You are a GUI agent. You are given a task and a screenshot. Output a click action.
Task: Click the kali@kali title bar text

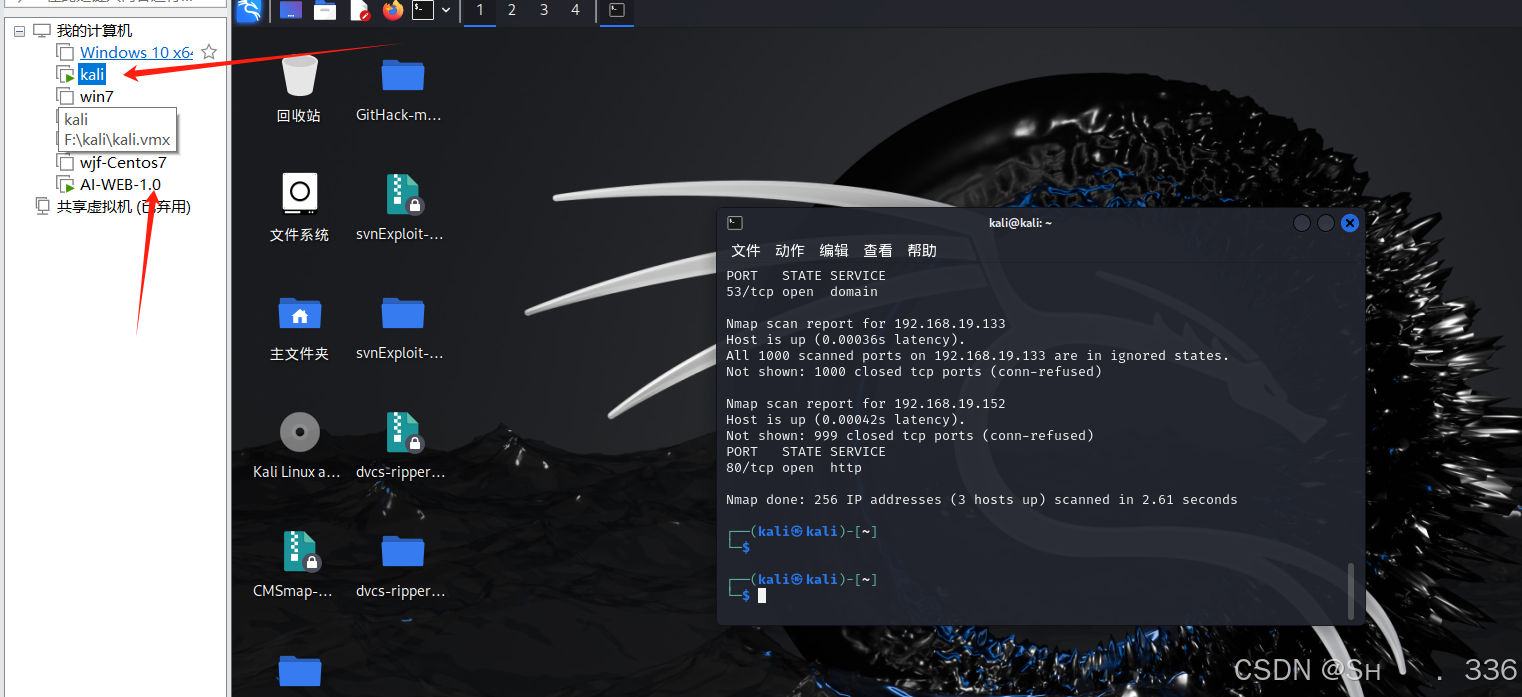pyautogui.click(x=1020, y=223)
